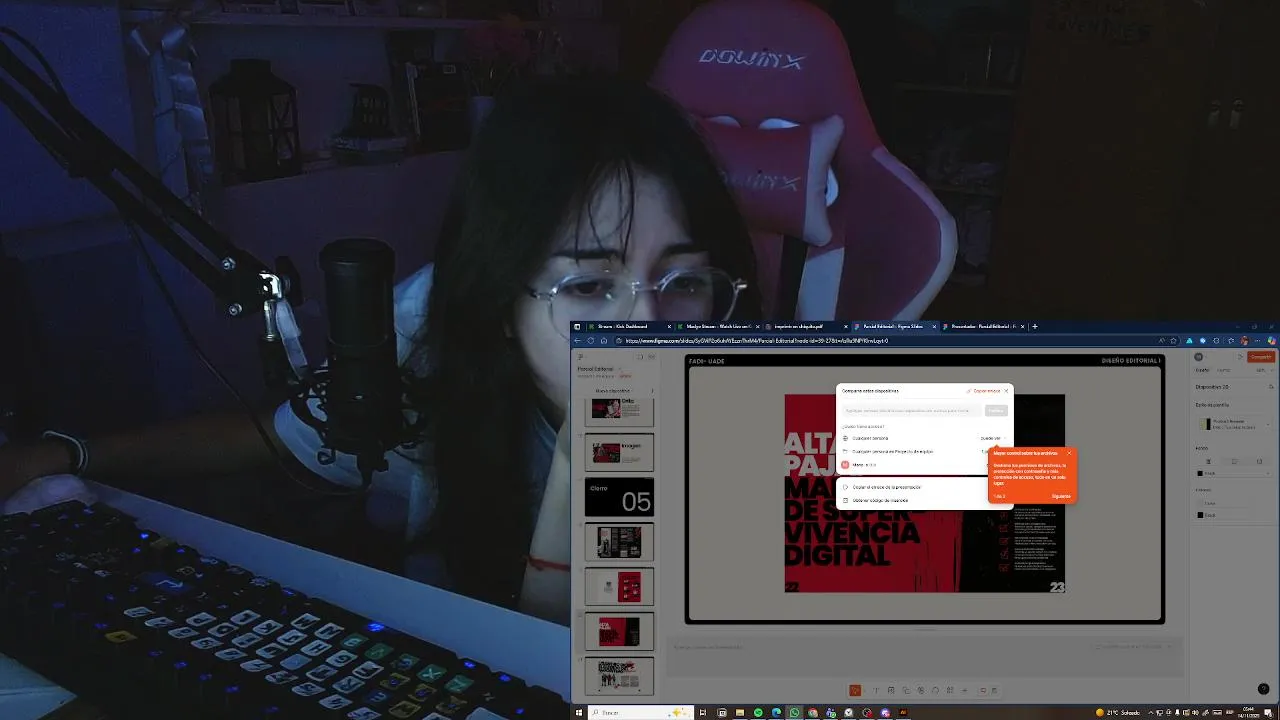Select the shapes tool in bottom toolbar
This screenshot has height=720, width=1280.
906,690
